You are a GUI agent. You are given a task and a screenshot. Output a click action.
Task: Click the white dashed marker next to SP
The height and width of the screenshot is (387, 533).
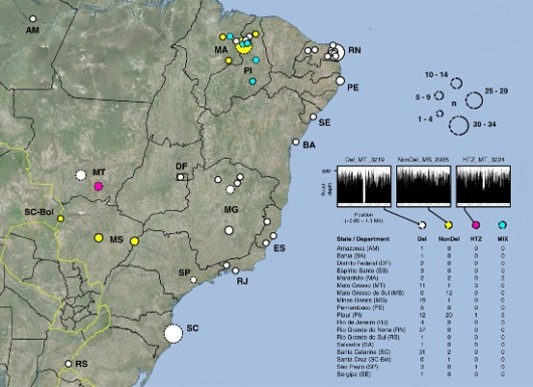193,280
